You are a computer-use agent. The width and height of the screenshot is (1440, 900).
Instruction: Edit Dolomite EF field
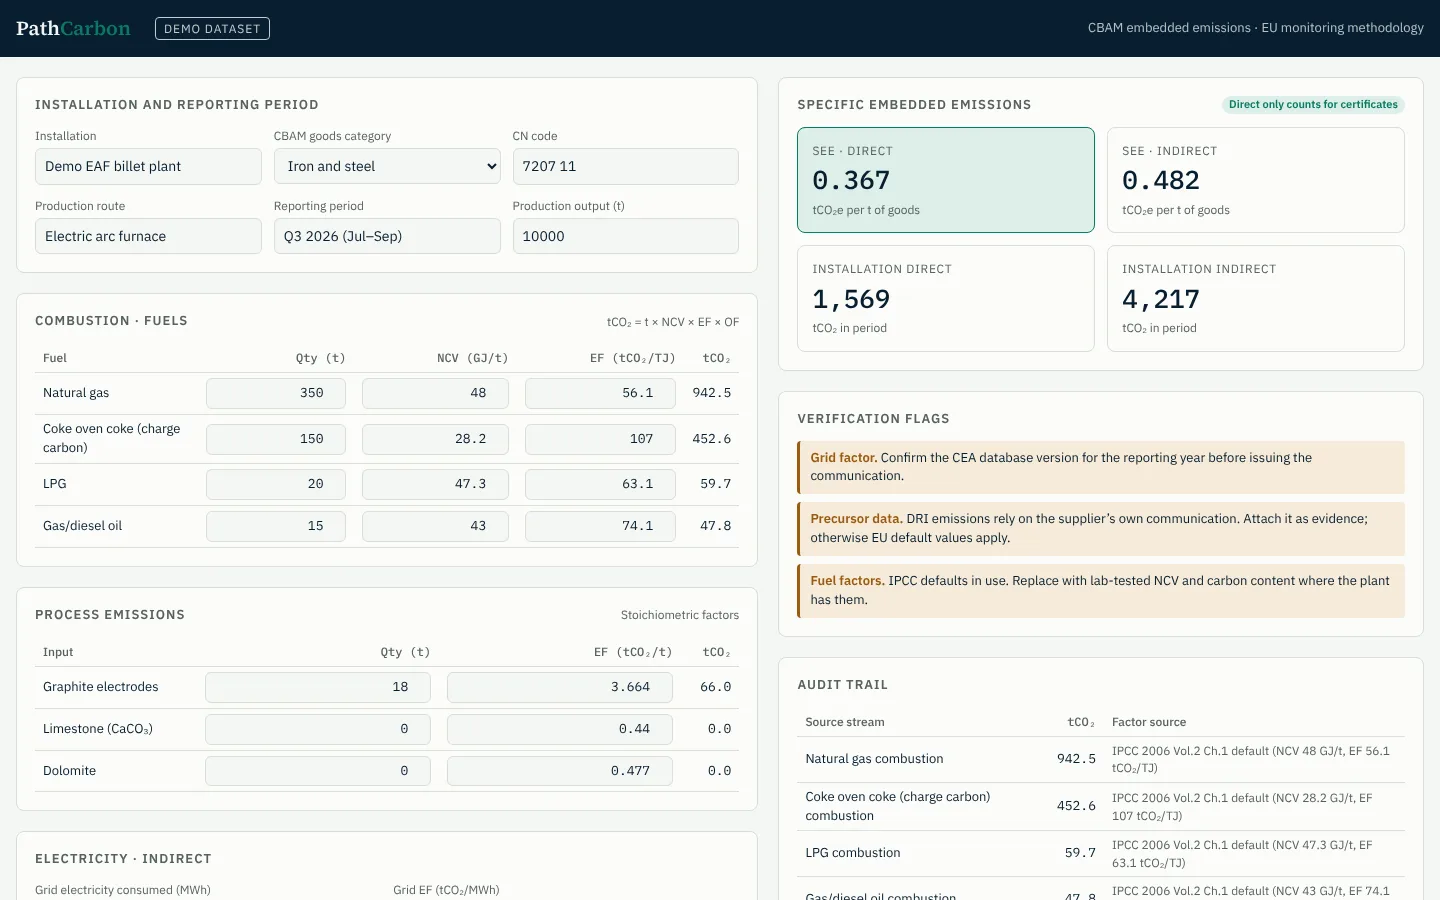(x=560, y=771)
